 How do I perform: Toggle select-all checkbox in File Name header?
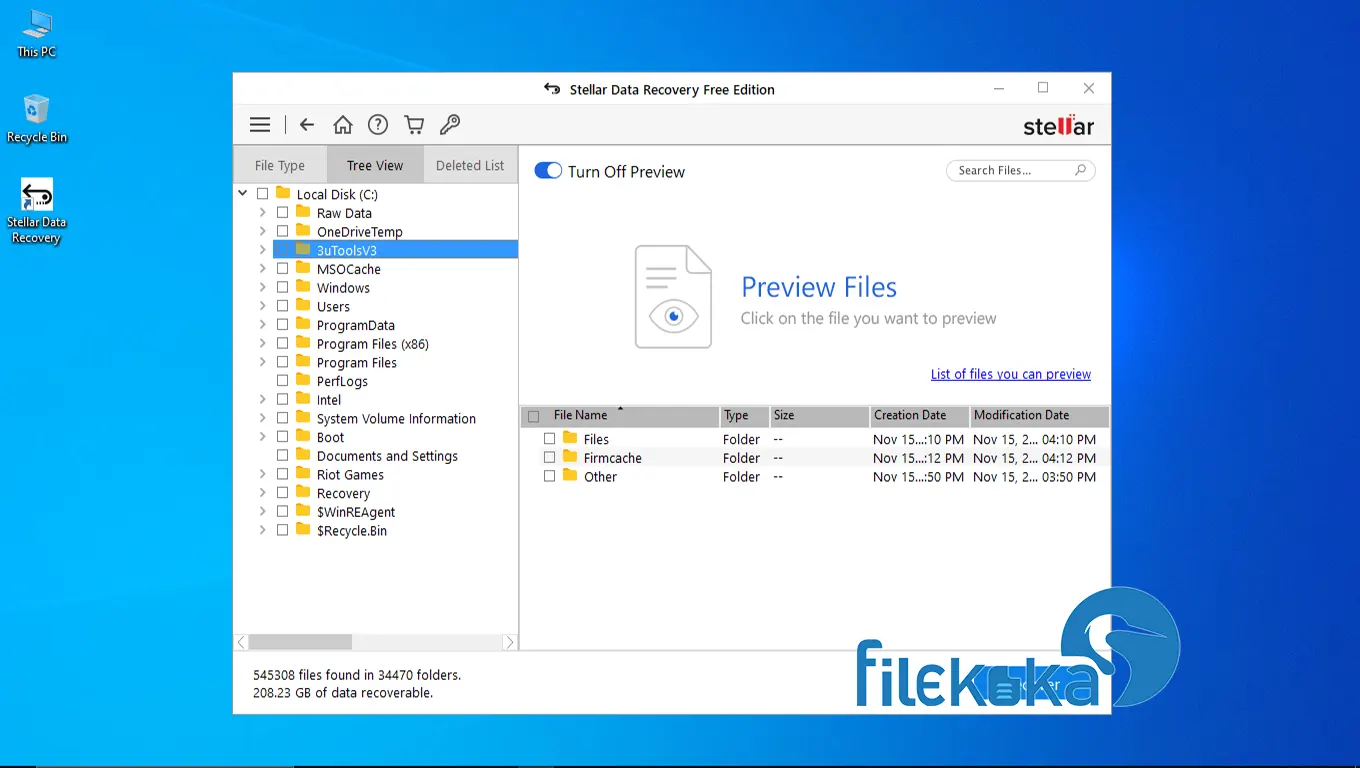pos(533,416)
